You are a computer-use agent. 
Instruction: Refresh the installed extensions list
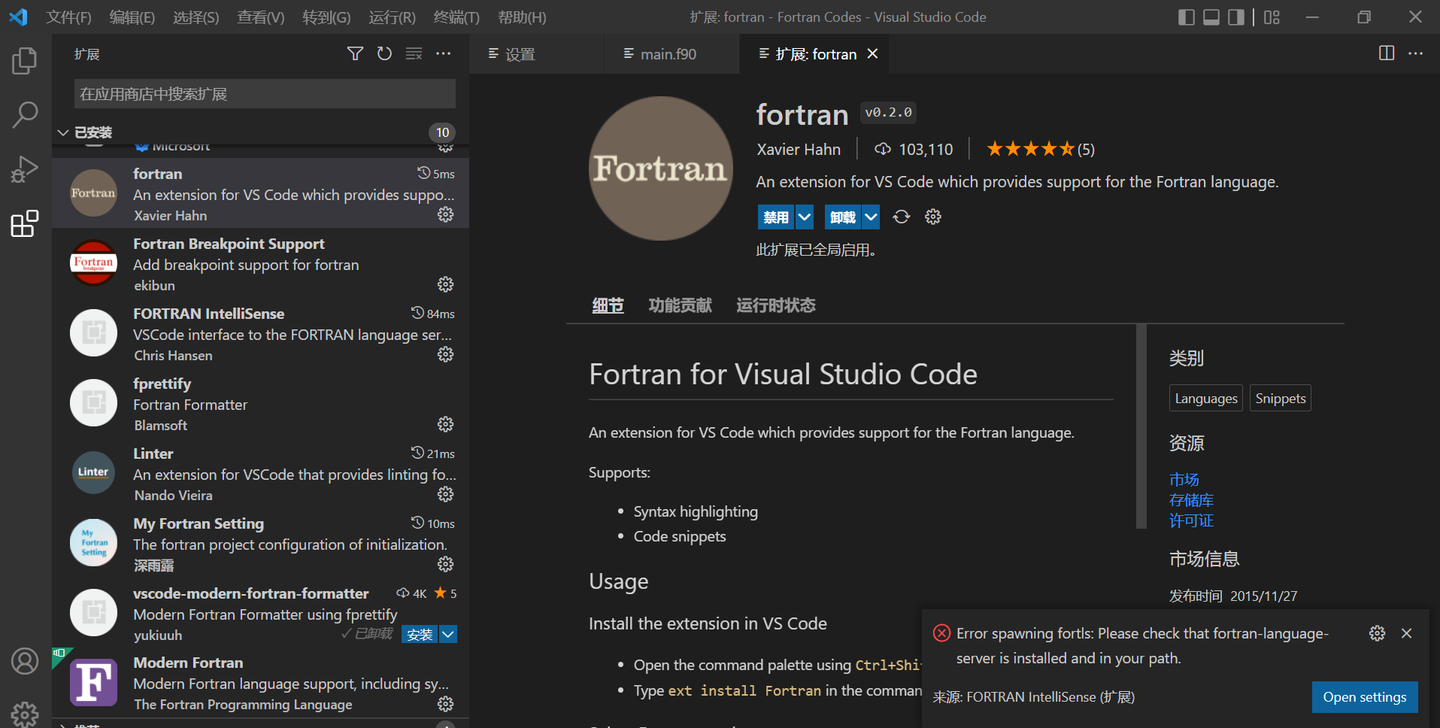pos(384,53)
